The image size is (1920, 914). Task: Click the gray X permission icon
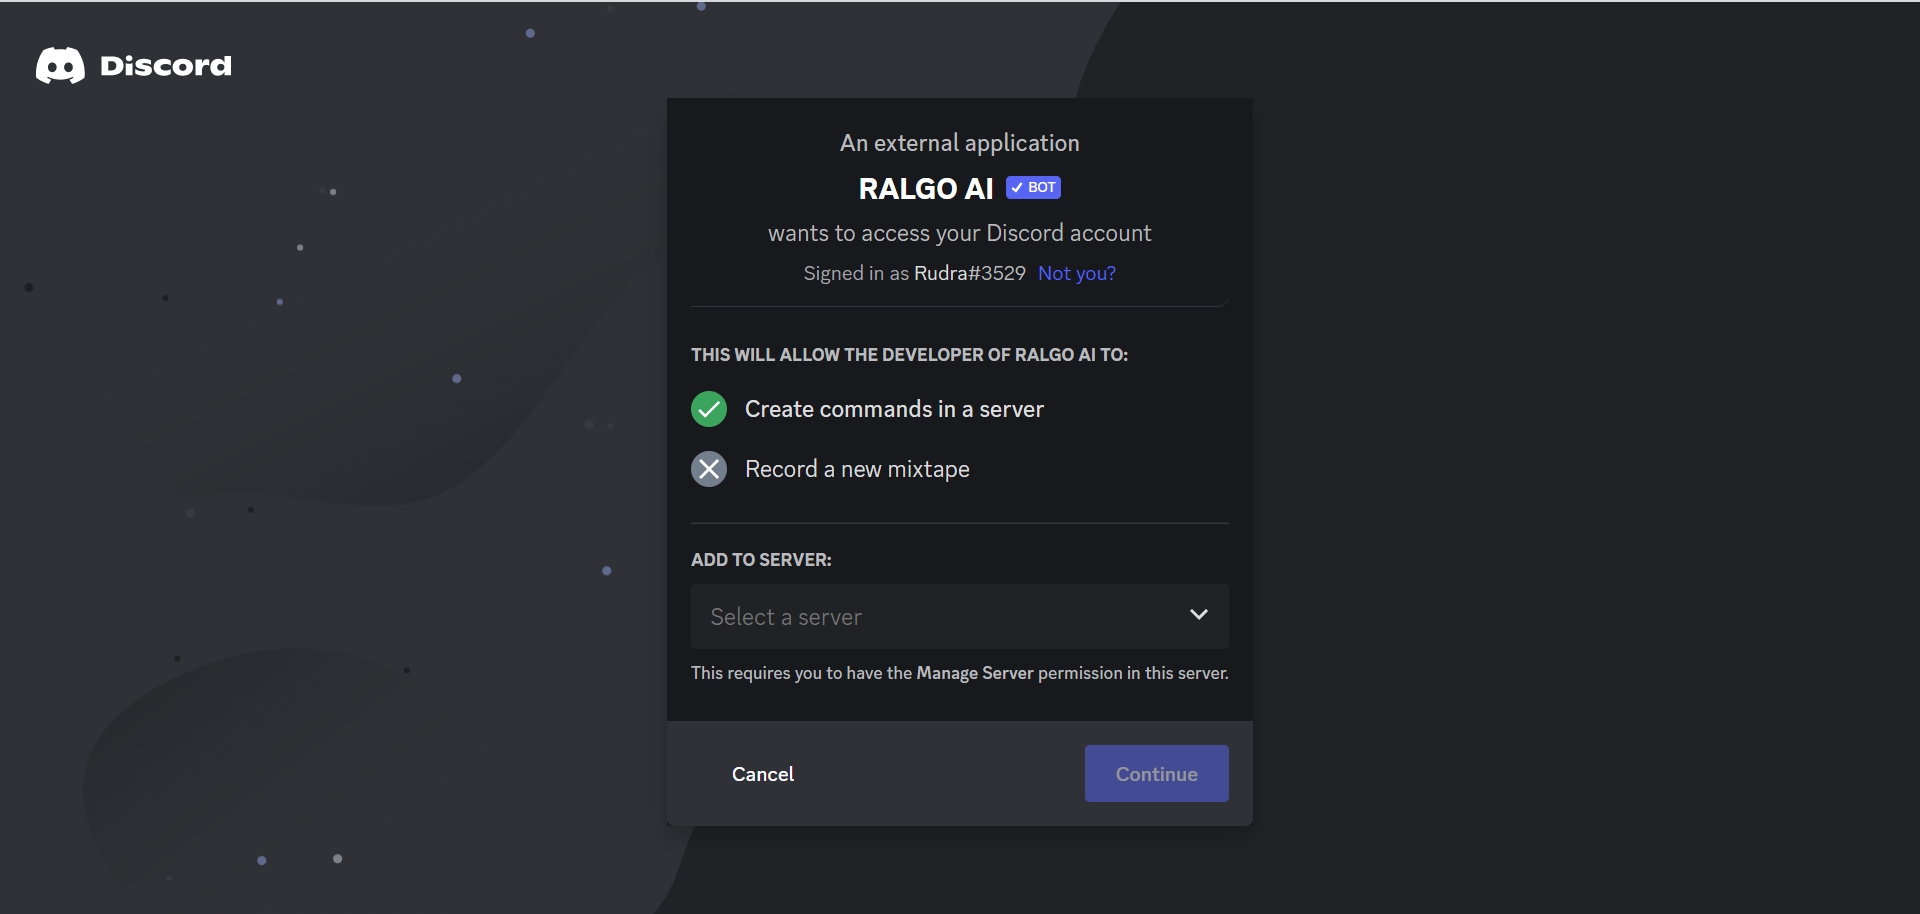tap(709, 469)
